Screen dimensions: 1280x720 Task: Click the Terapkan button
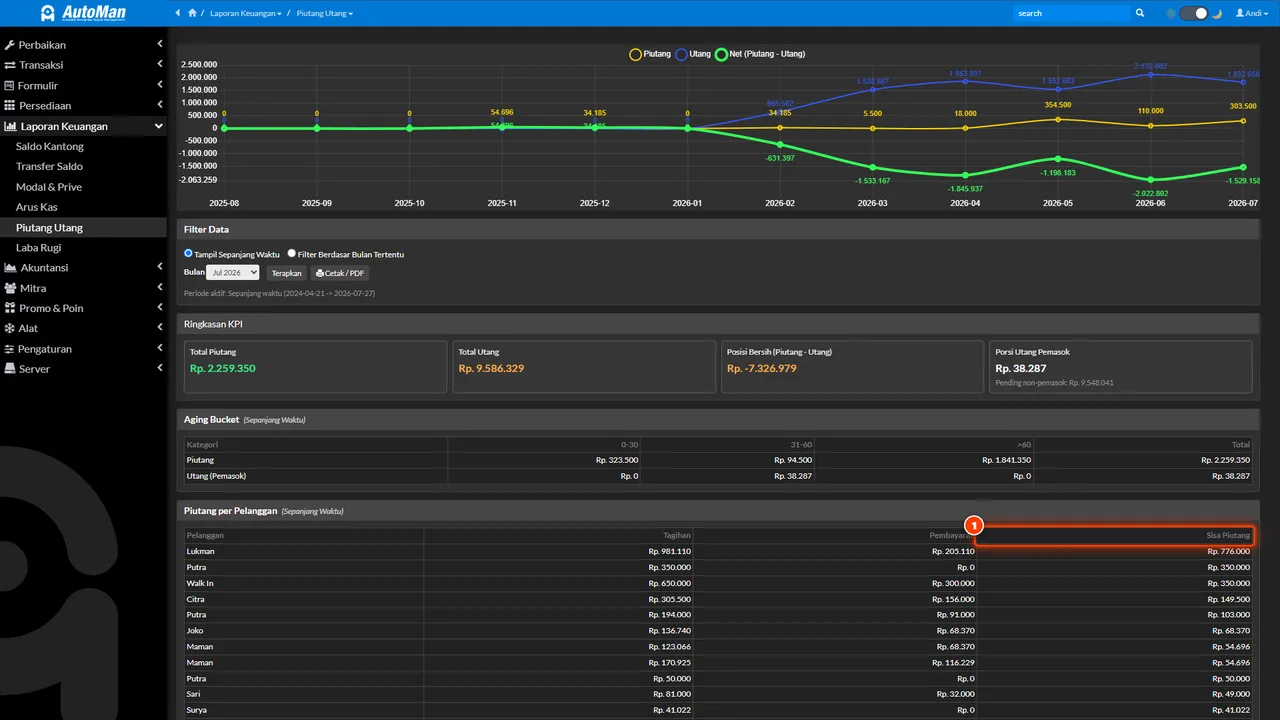click(x=287, y=273)
